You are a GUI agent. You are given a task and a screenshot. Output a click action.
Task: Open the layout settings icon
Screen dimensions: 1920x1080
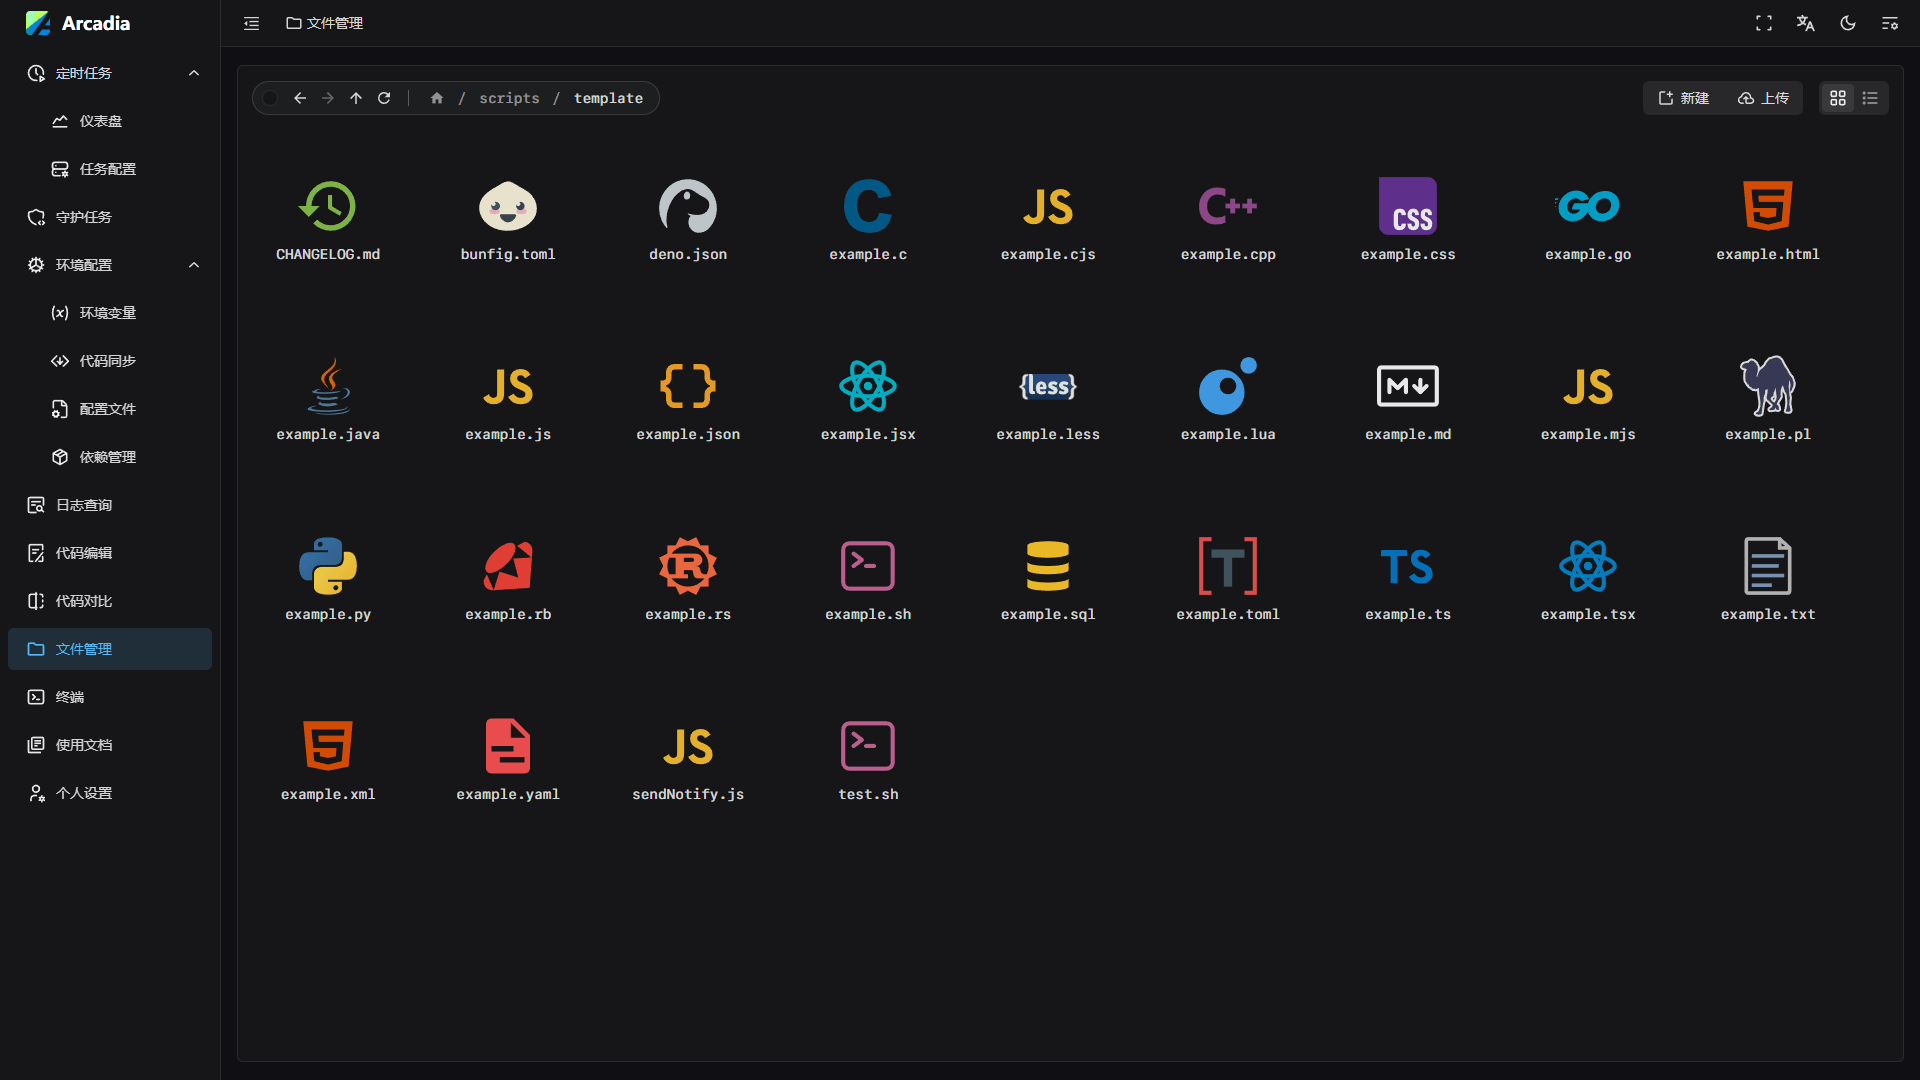tap(1890, 23)
